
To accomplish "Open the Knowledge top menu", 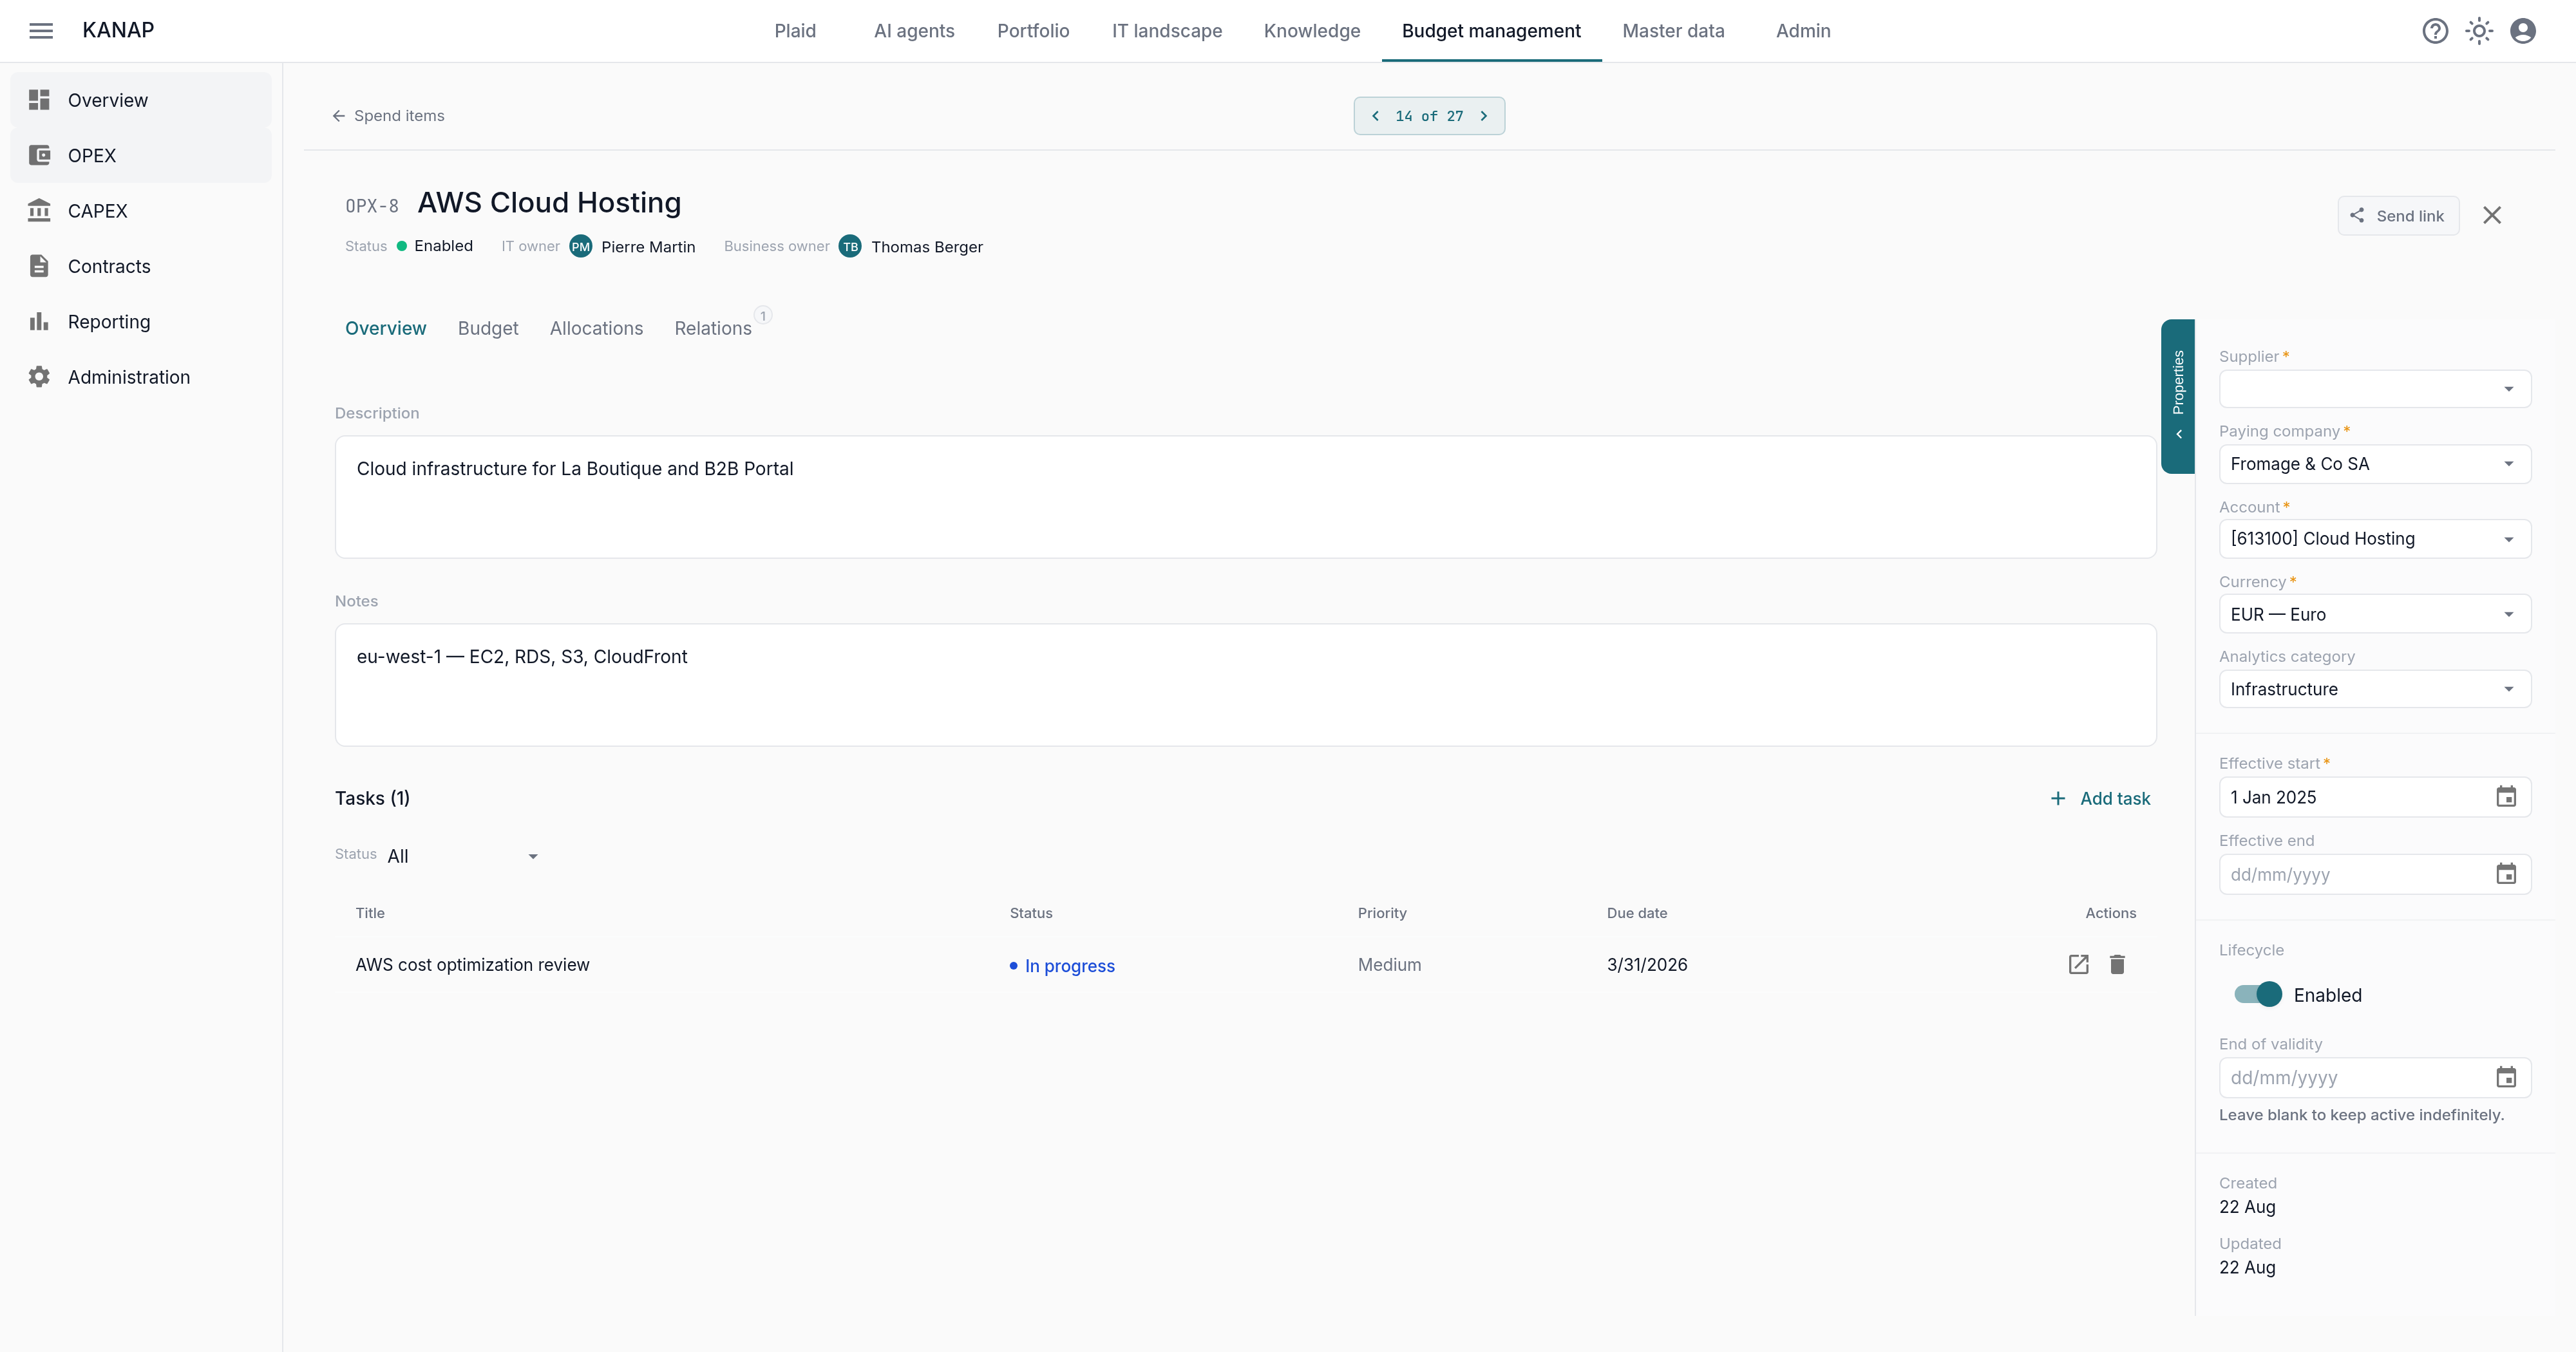I will coord(1311,31).
